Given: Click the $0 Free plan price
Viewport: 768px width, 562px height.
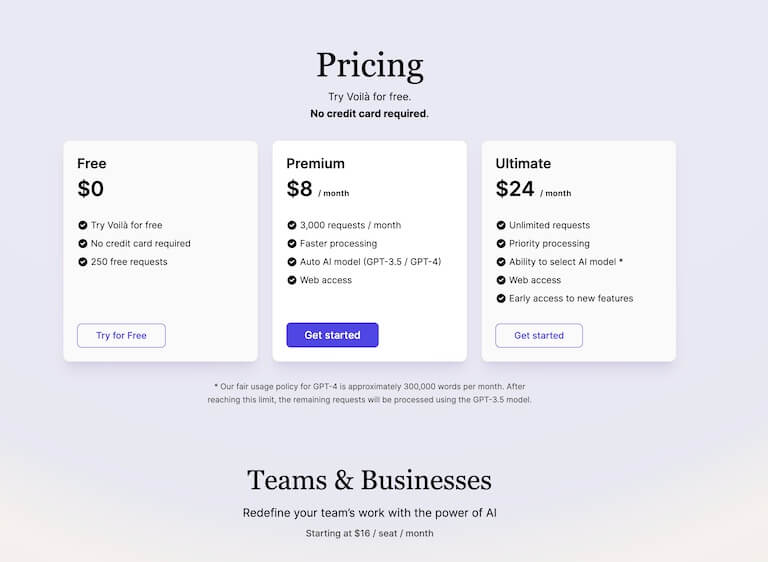Looking at the screenshot, I should (x=91, y=189).
